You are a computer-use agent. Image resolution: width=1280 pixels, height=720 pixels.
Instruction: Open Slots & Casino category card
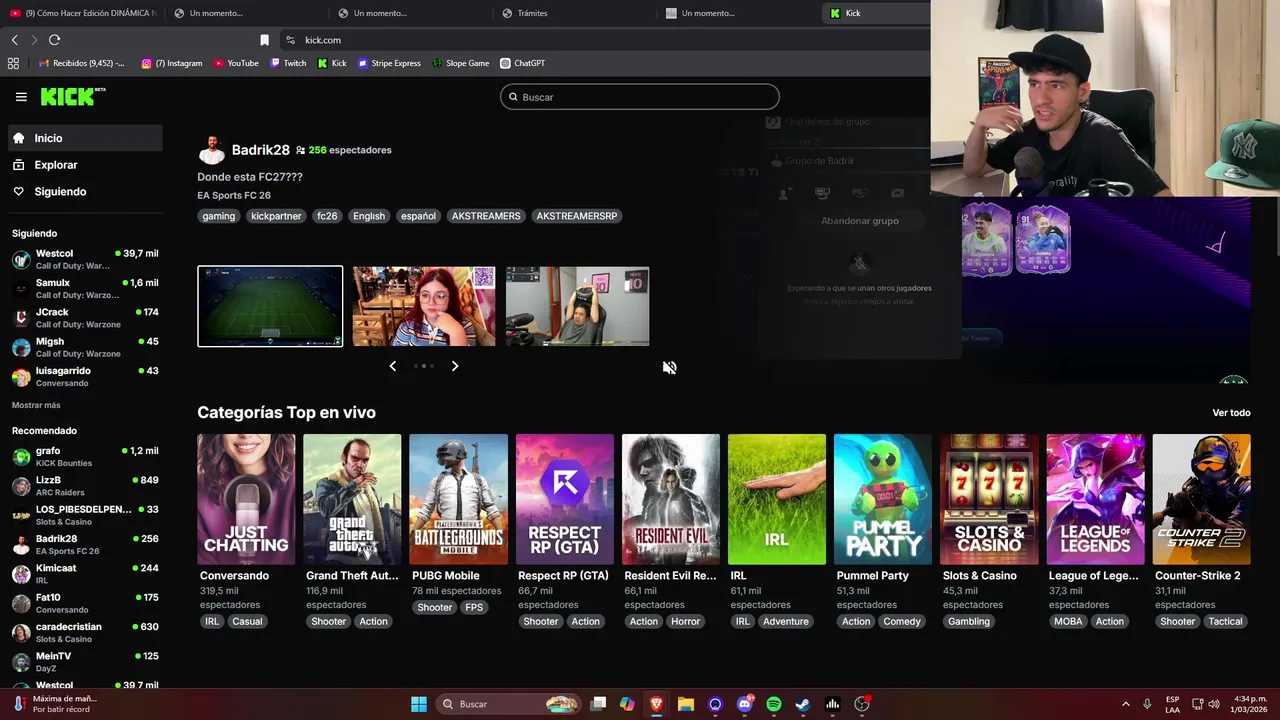coord(989,499)
